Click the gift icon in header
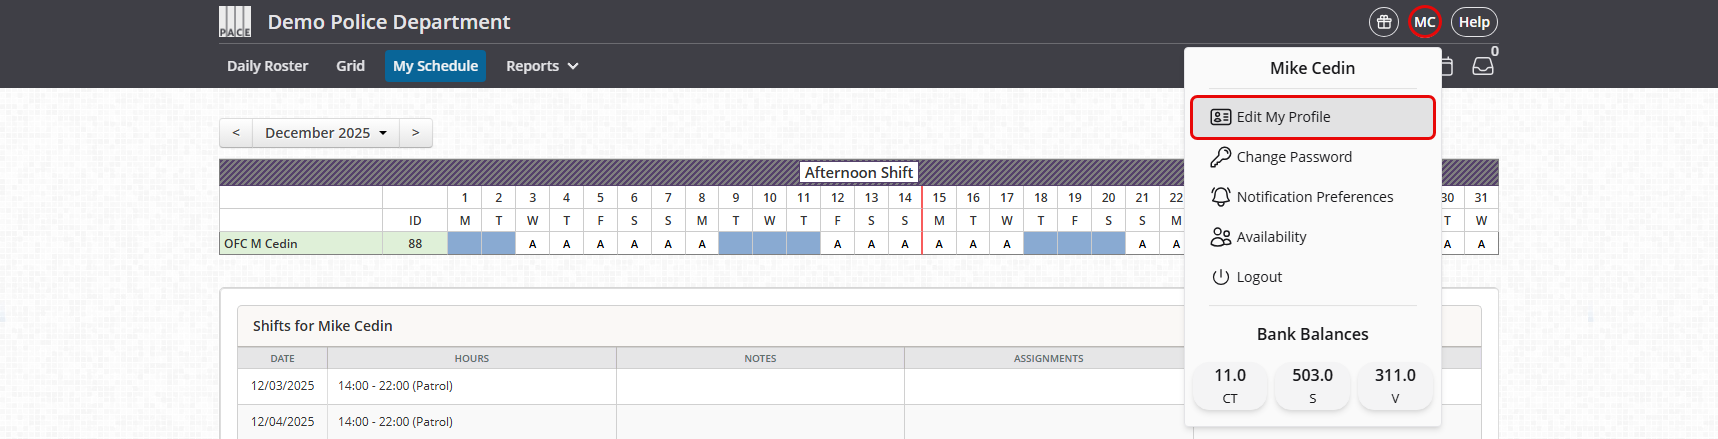This screenshot has width=1718, height=439. tap(1384, 22)
